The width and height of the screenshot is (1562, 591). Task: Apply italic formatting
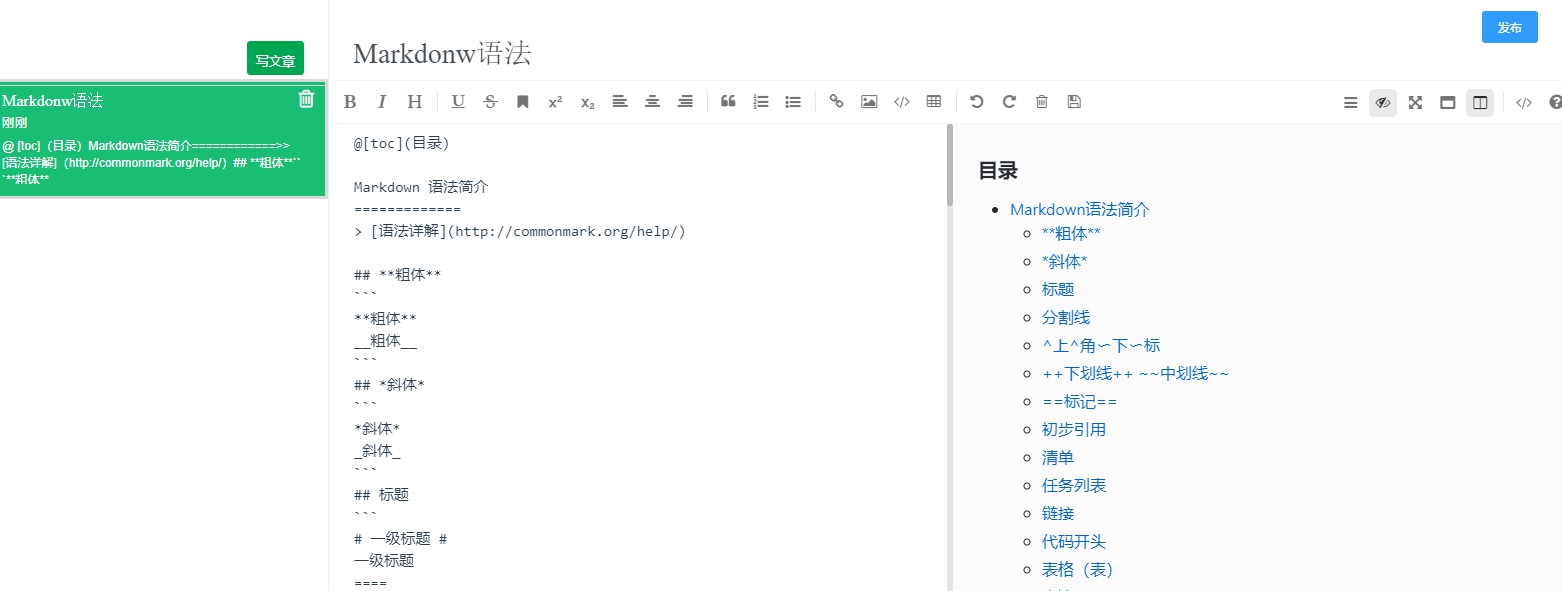click(x=381, y=101)
